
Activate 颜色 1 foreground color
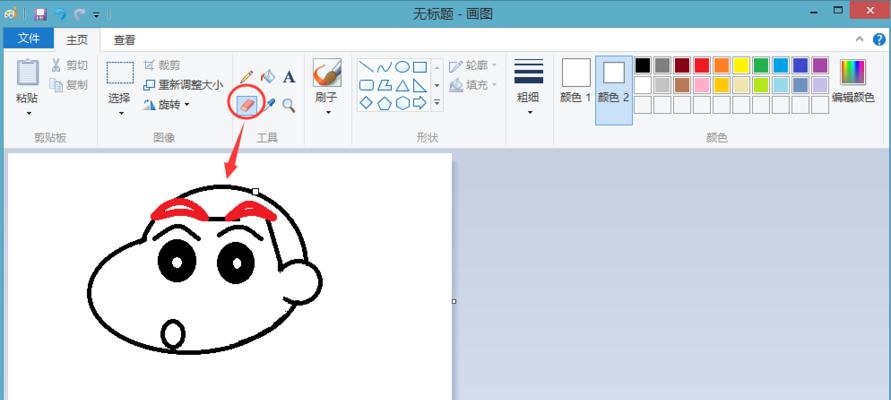[x=576, y=81]
